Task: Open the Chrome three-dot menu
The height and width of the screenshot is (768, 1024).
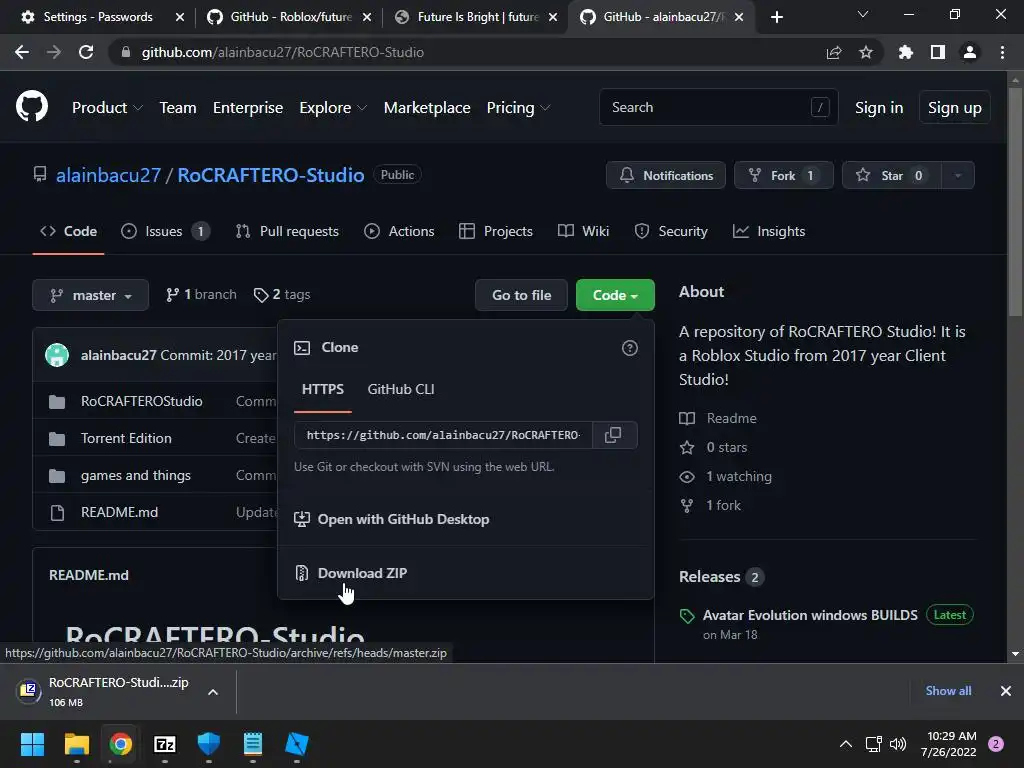Action: 1002,52
